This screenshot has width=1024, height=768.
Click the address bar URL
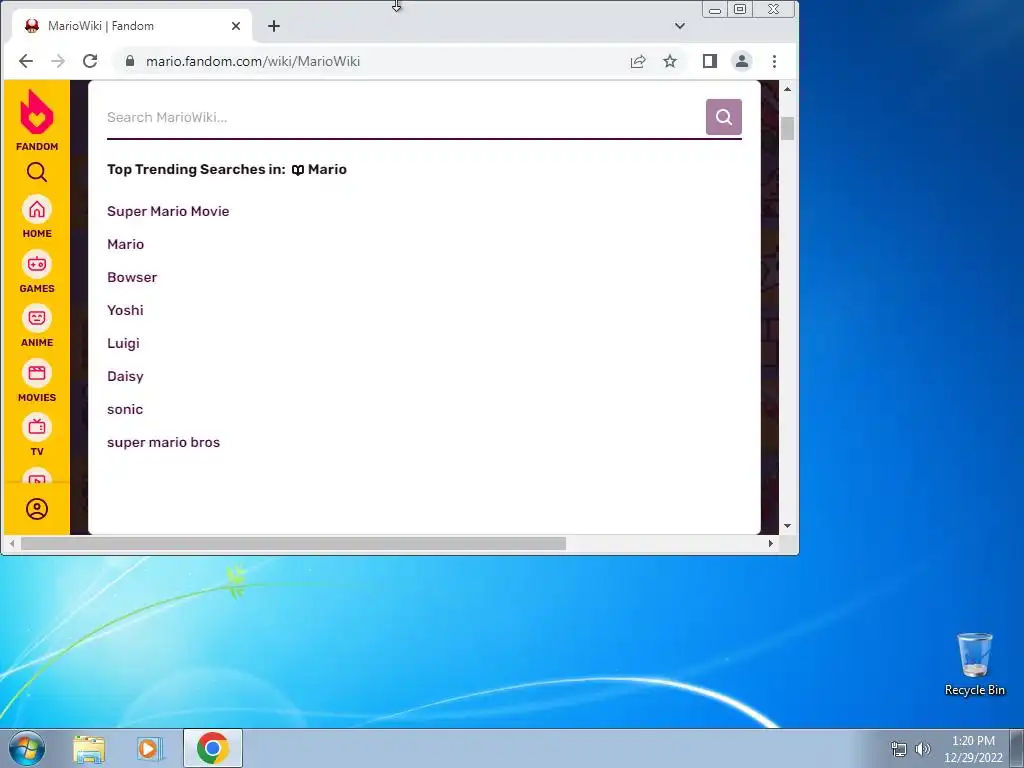[253, 61]
